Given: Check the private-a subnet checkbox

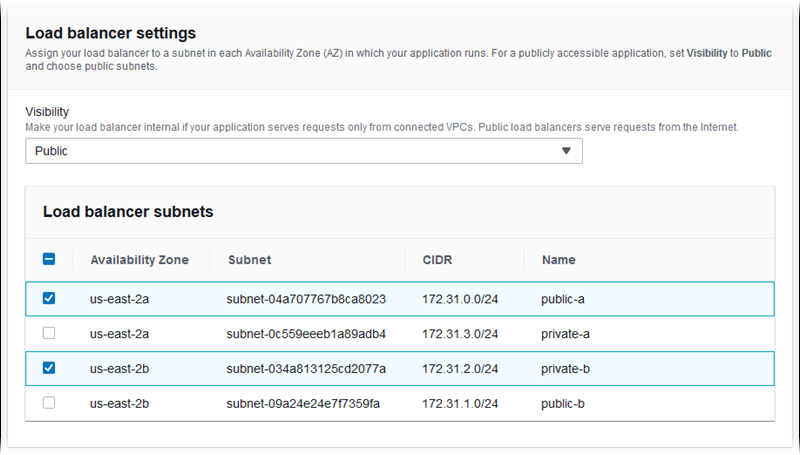Looking at the screenshot, I should tap(49, 333).
